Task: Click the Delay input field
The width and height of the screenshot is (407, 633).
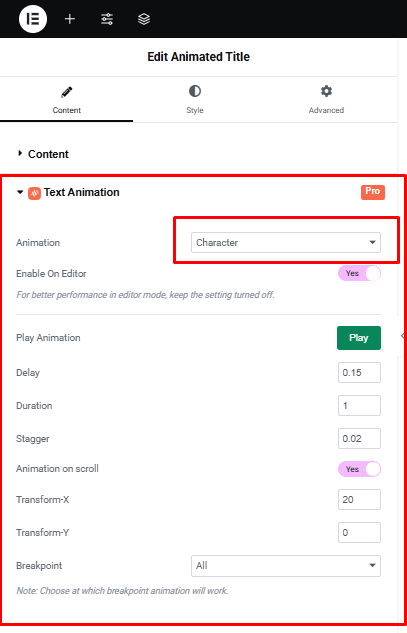Action: 359,372
